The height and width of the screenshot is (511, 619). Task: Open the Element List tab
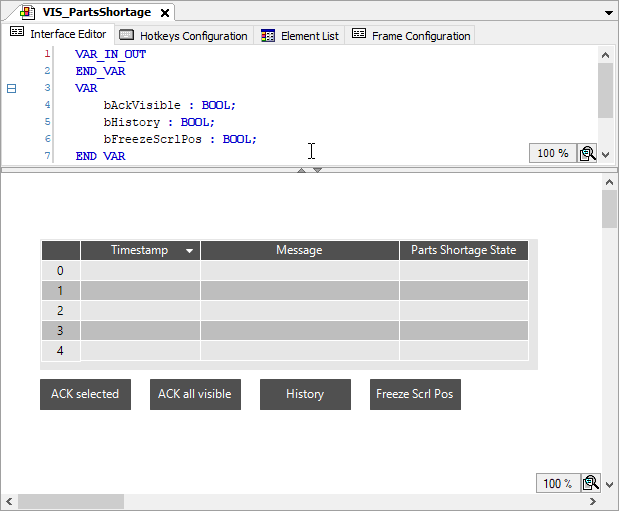pyautogui.click(x=300, y=36)
